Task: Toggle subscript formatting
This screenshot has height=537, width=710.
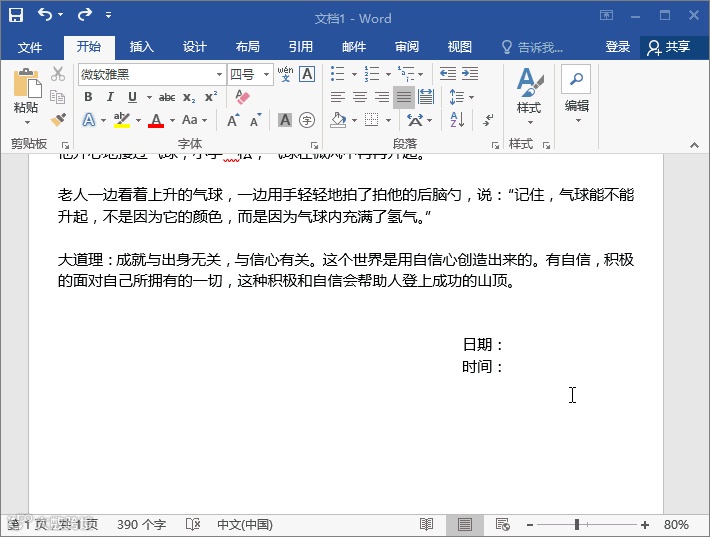Action: 189,97
